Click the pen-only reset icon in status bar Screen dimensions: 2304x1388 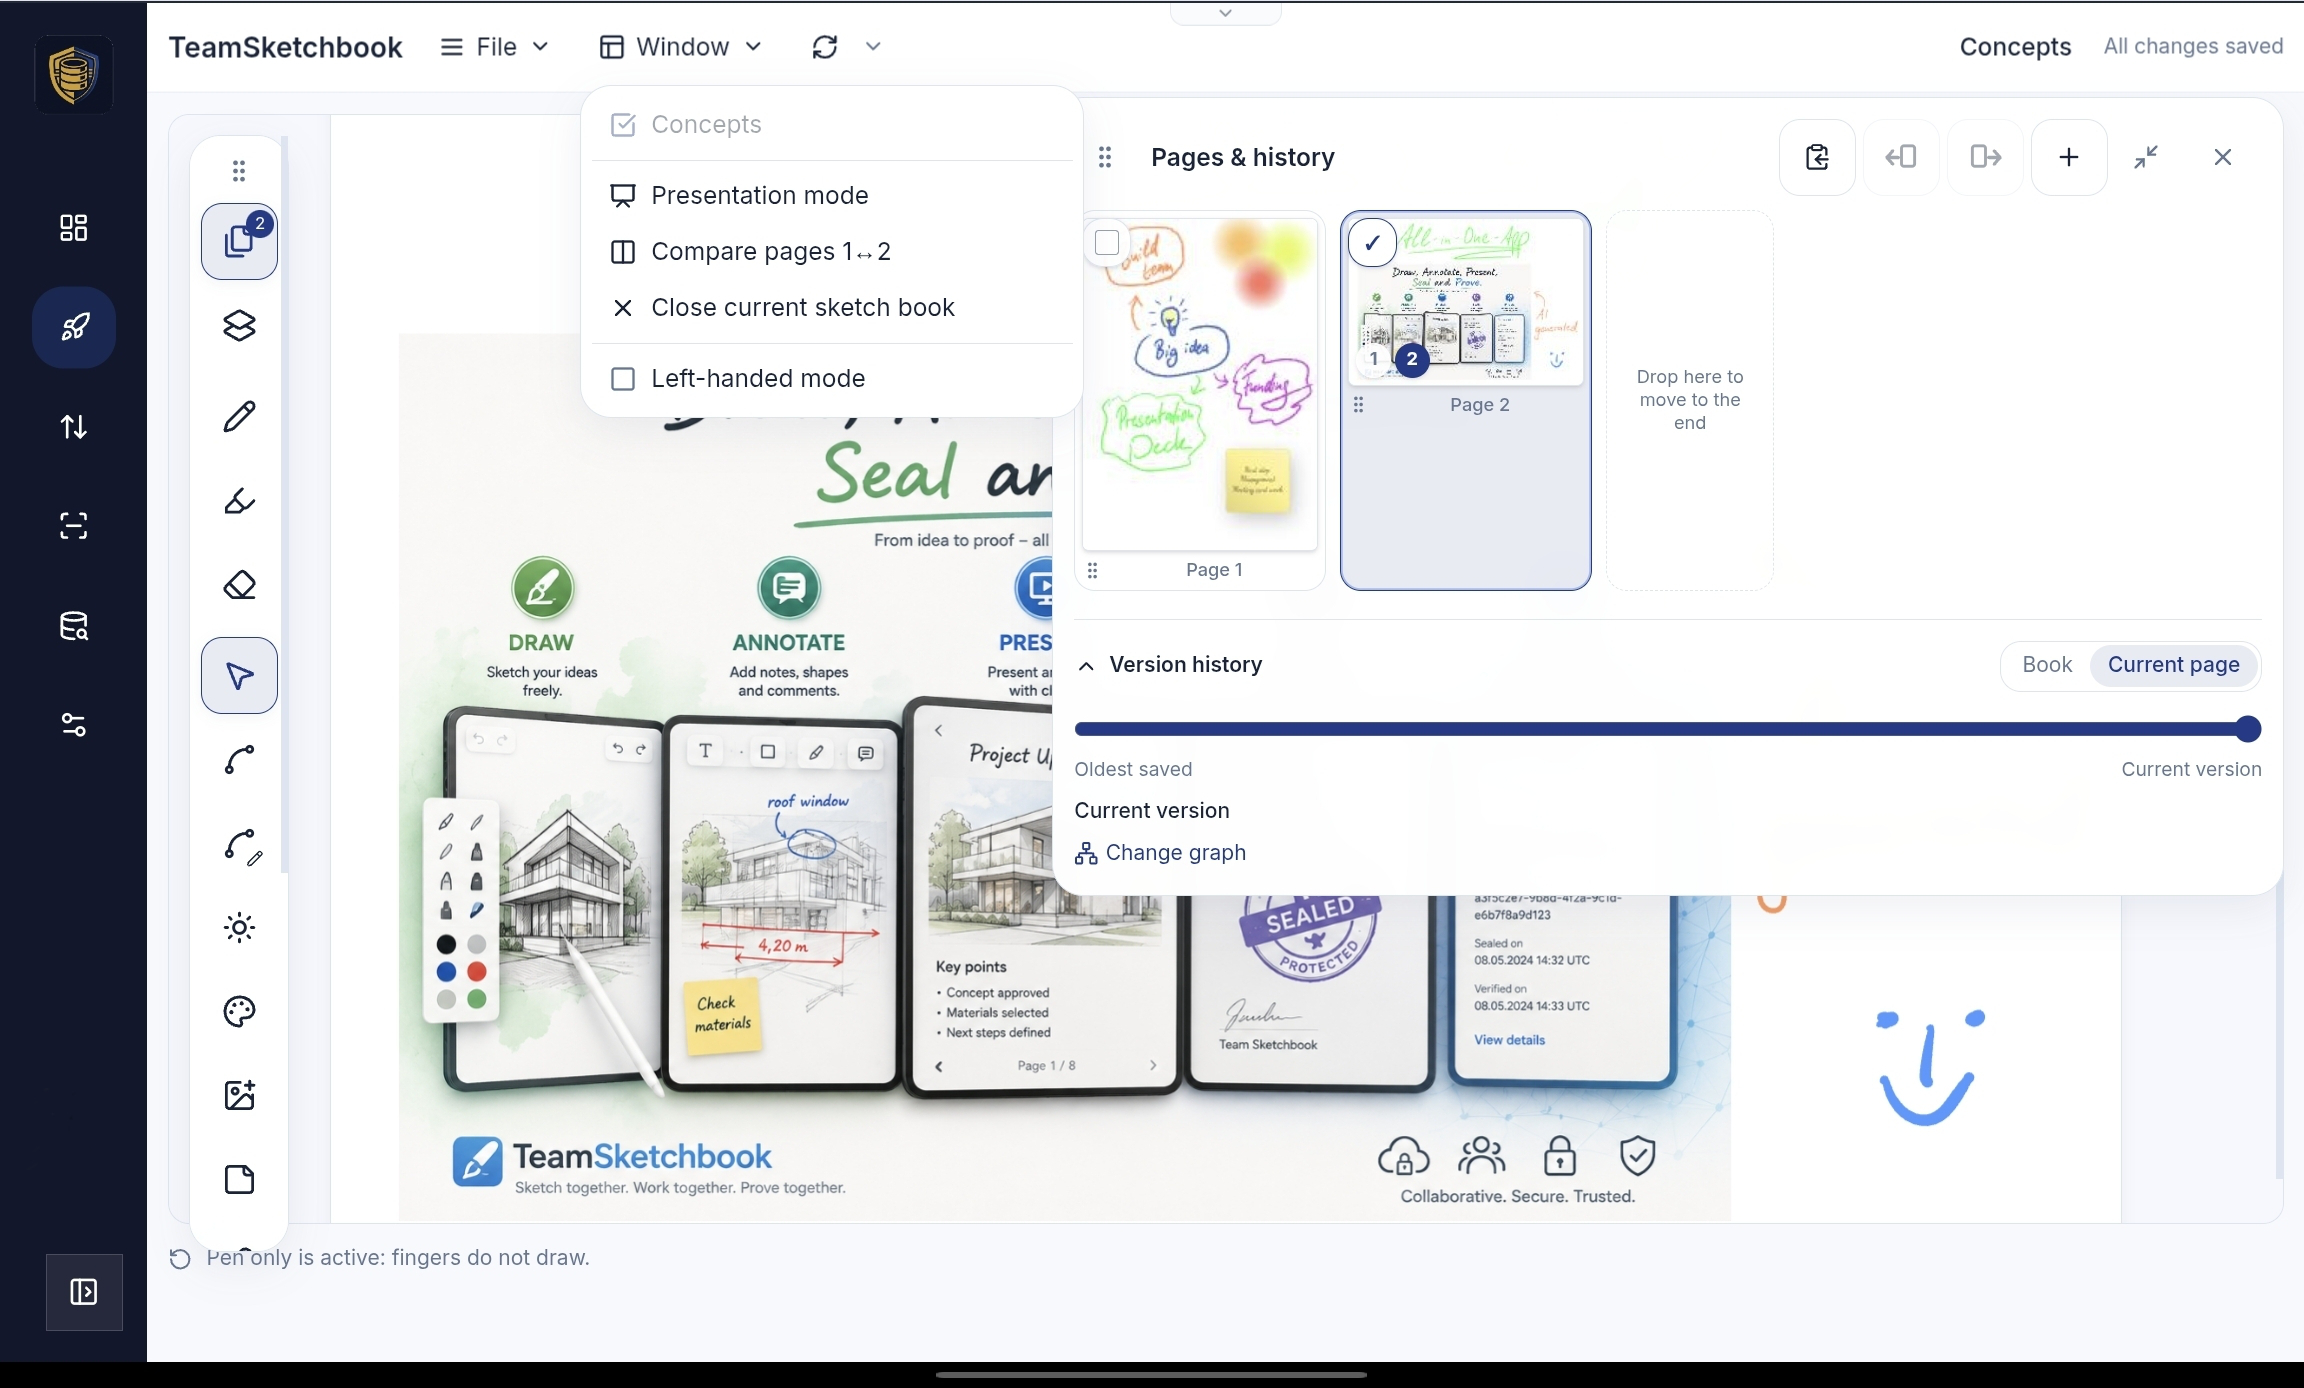click(x=180, y=1259)
